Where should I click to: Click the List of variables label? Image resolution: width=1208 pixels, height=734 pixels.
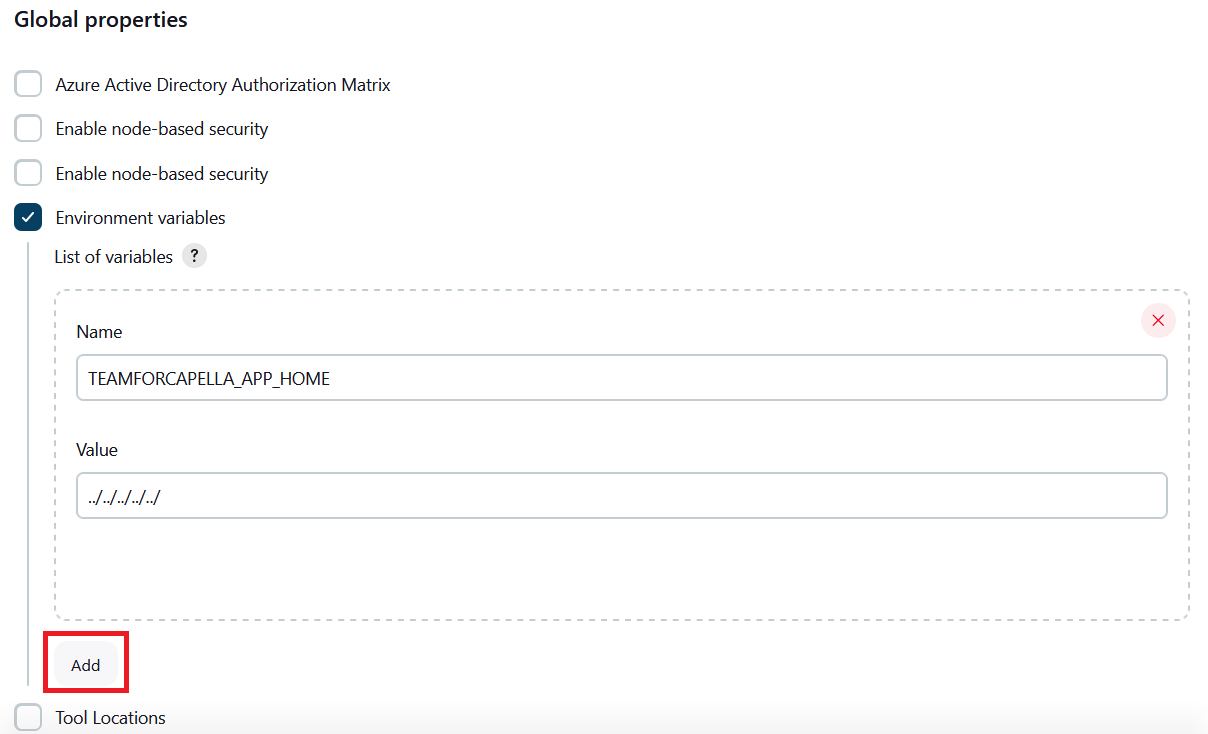(x=113, y=257)
